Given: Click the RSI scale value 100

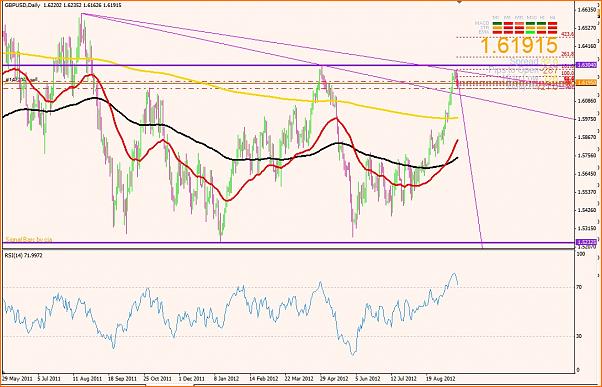Looking at the screenshot, I should pos(582,254).
